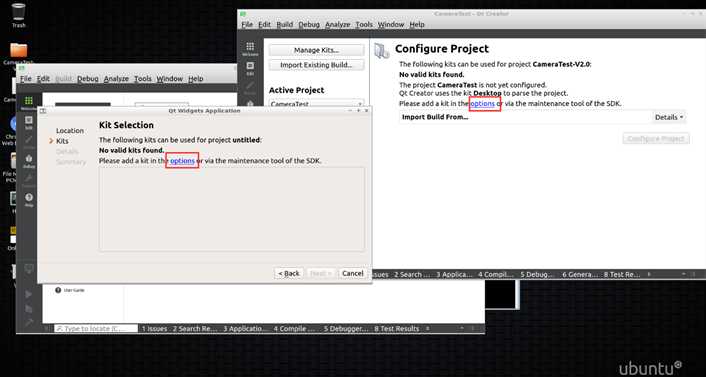Switch to Edit mode in left Qt Creator sidebar
Image resolution: width=706 pixels, height=377 pixels.
(29, 122)
